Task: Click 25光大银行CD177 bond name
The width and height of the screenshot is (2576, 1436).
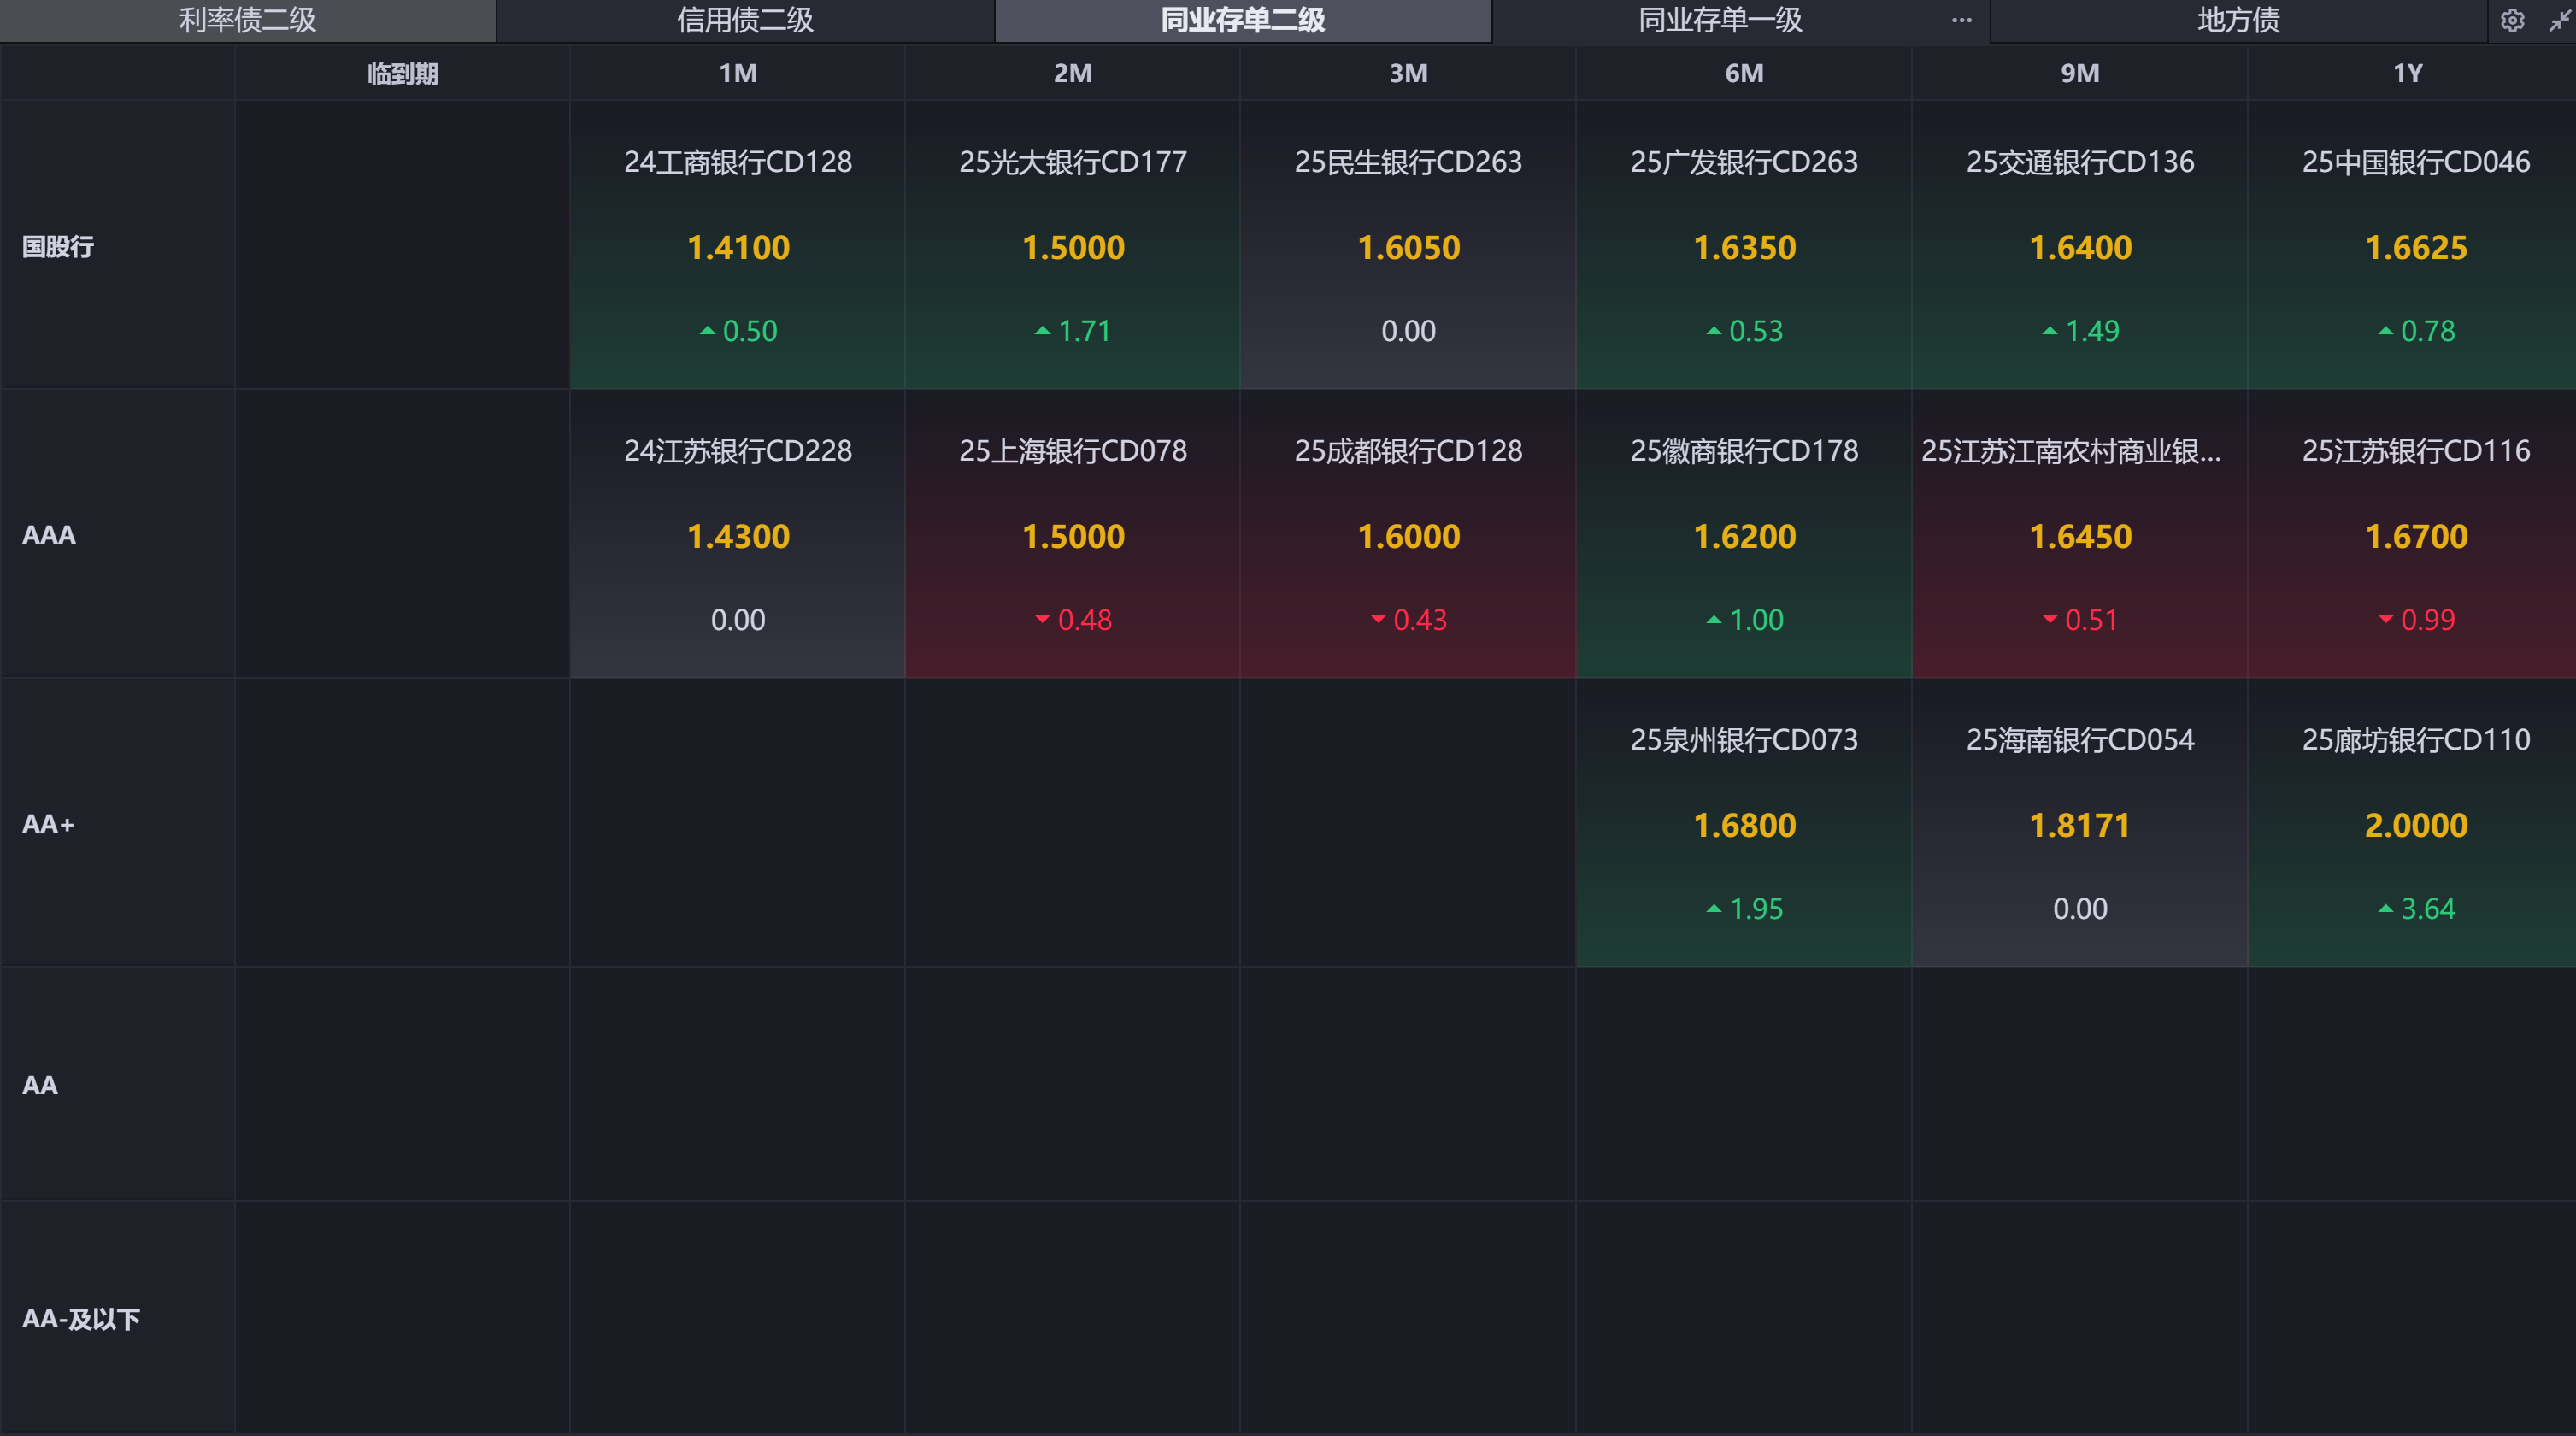Action: [1073, 162]
